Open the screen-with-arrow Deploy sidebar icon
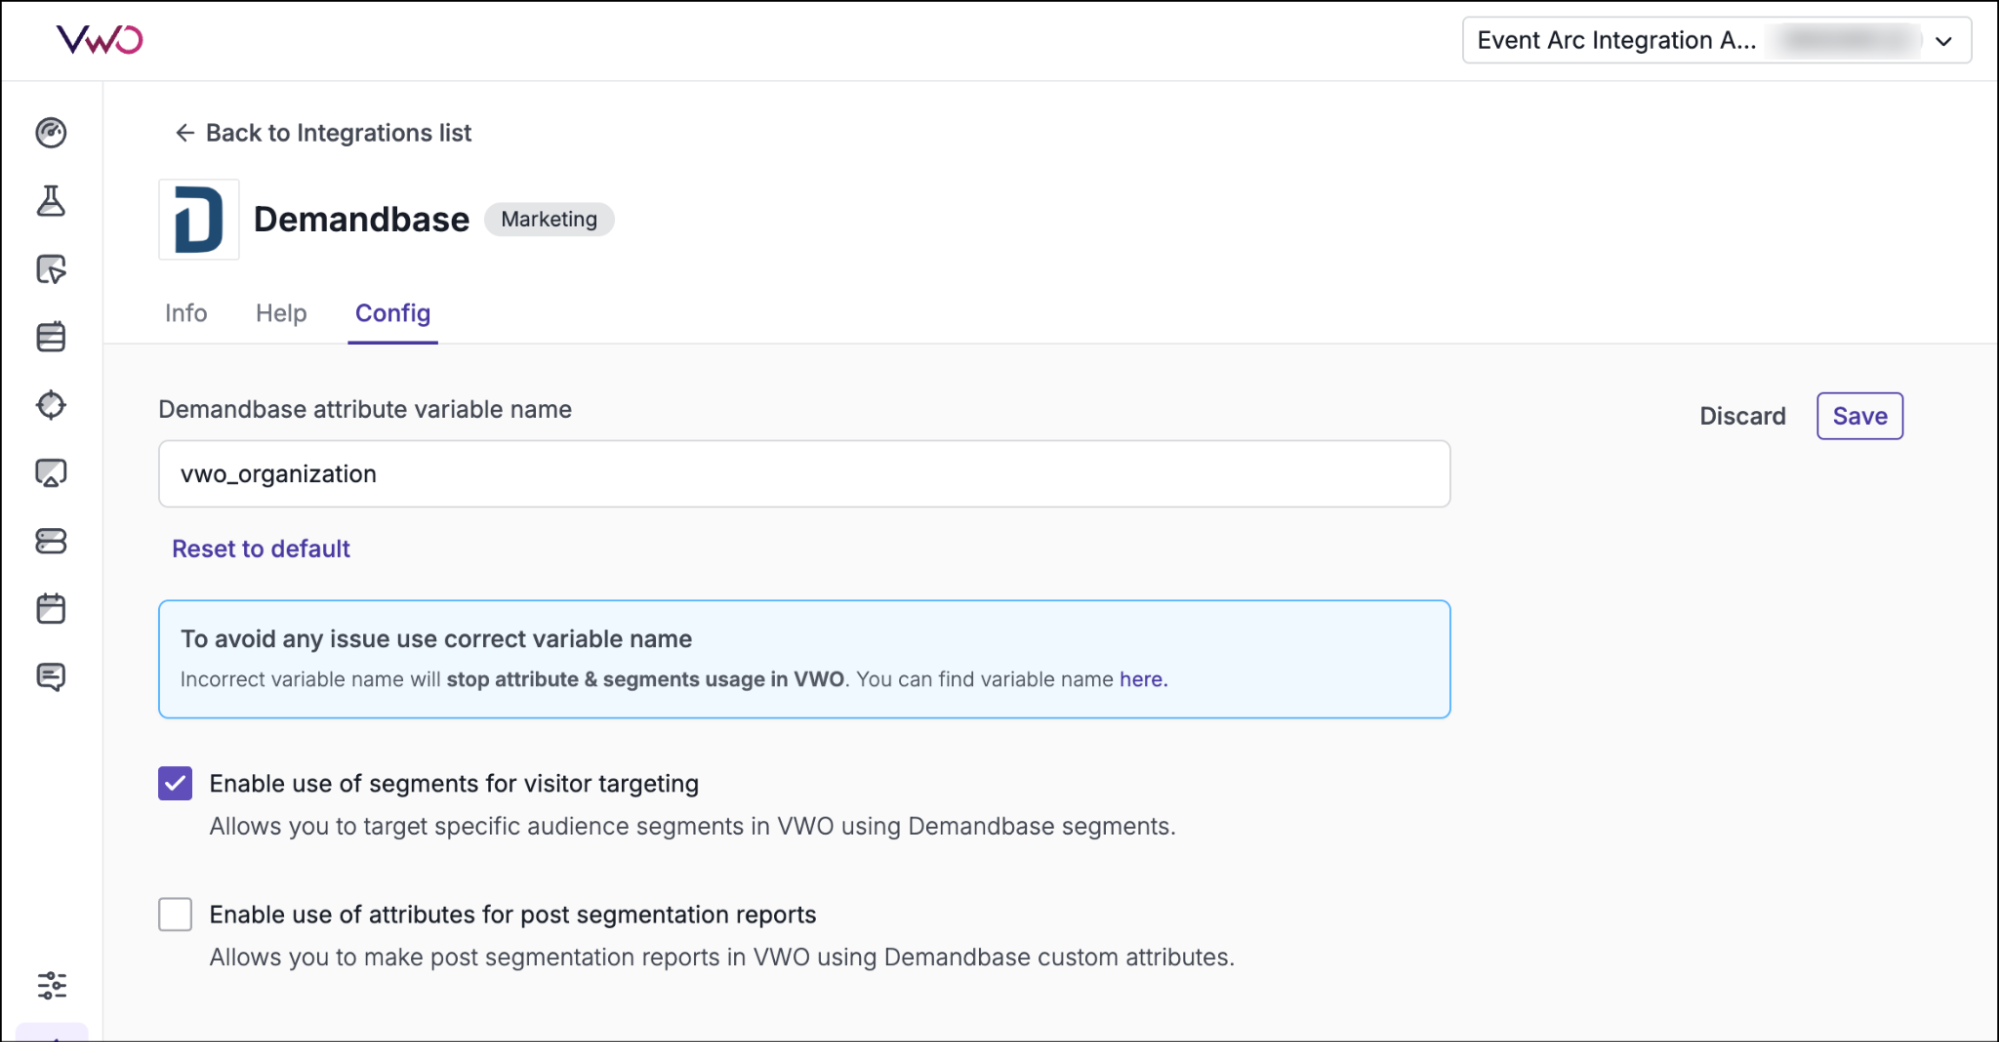 pos(51,473)
